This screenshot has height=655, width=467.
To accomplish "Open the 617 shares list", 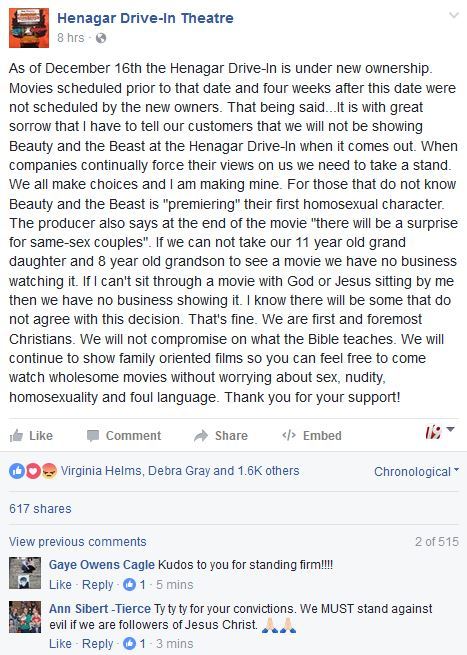I will pos(40,509).
